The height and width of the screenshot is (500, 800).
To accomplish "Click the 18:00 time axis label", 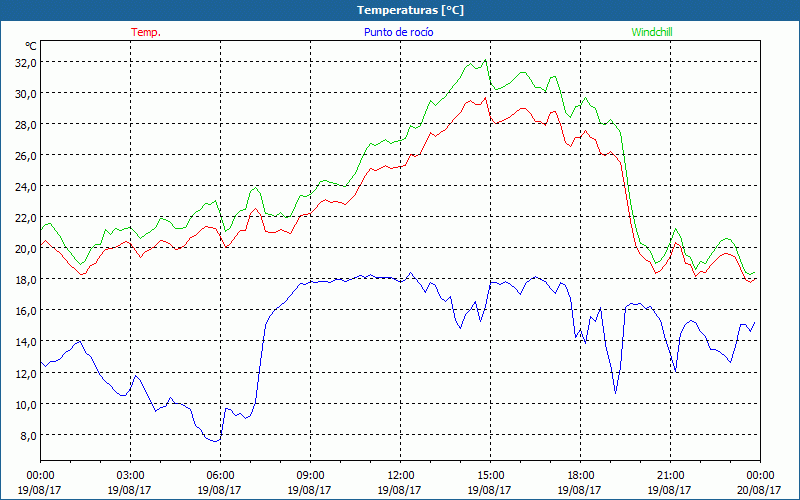I will (x=580, y=476).
